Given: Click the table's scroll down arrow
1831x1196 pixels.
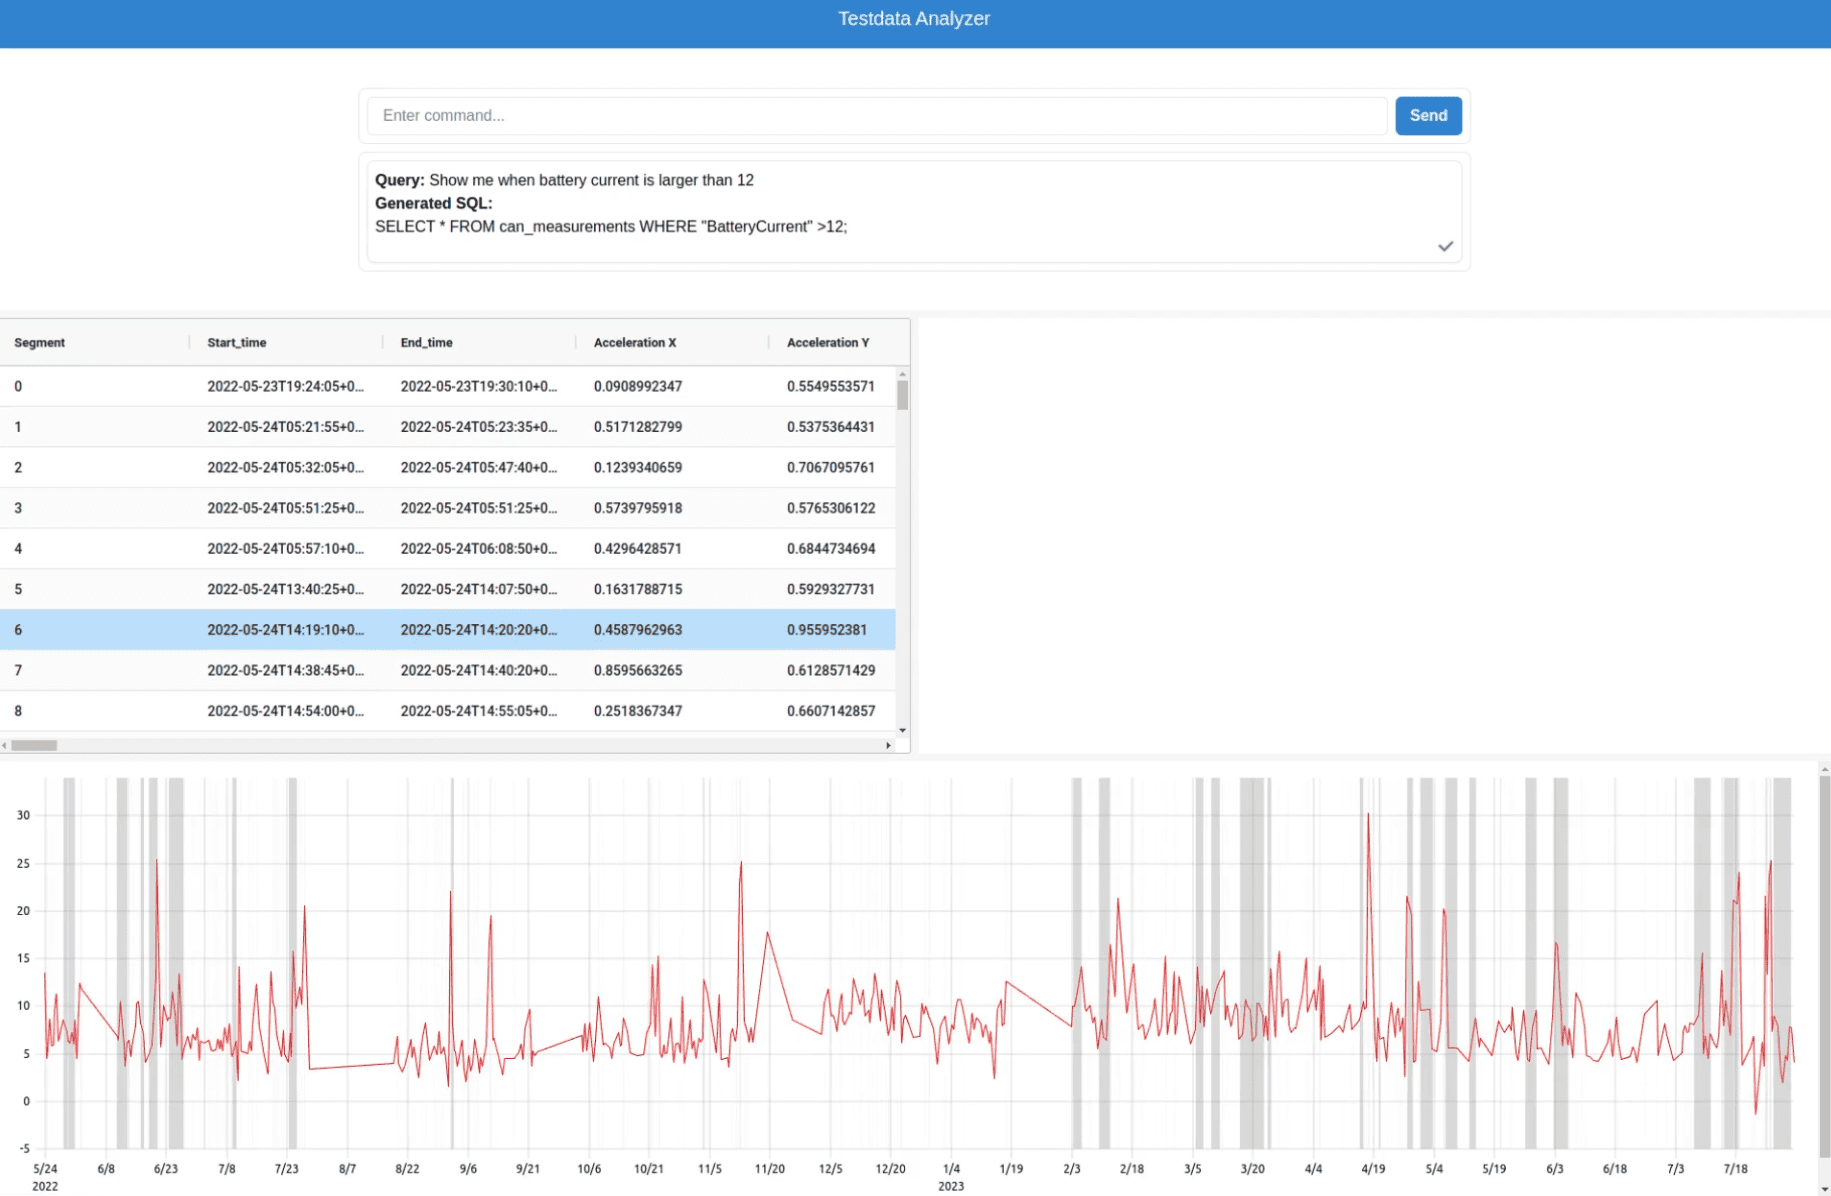Looking at the screenshot, I should click(x=903, y=731).
